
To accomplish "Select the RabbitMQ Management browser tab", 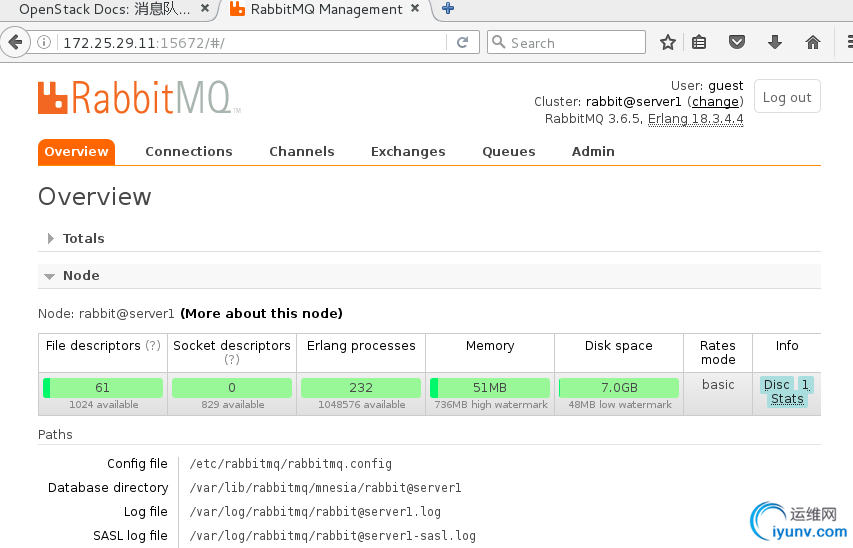I will pos(325,9).
